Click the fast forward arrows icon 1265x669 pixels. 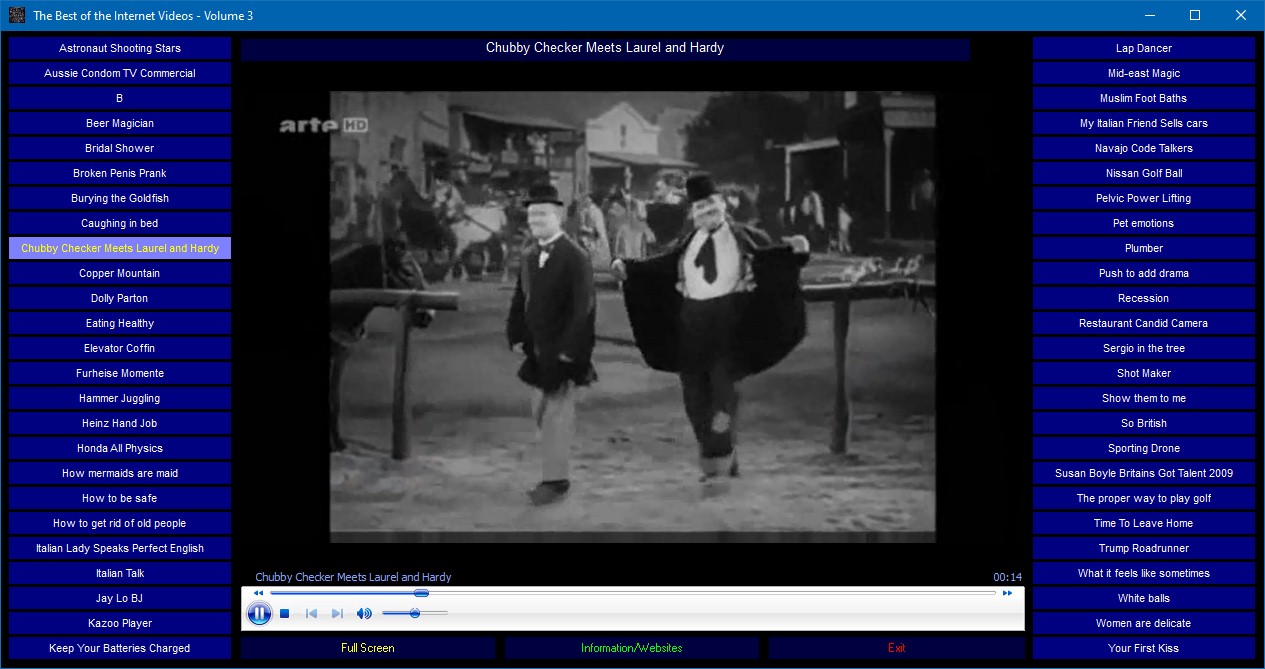pos(1007,593)
